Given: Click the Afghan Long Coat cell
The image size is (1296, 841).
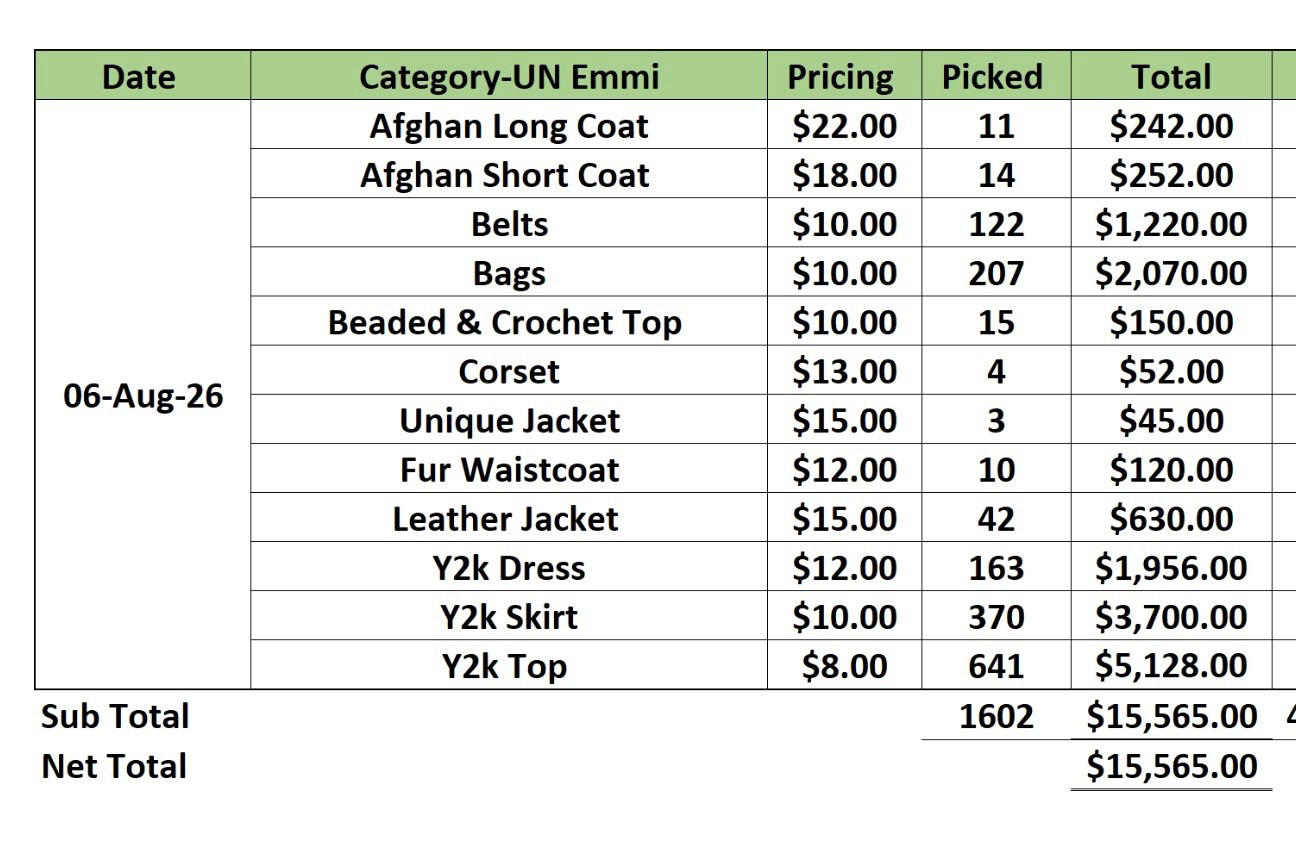Looking at the screenshot, I should (509, 125).
